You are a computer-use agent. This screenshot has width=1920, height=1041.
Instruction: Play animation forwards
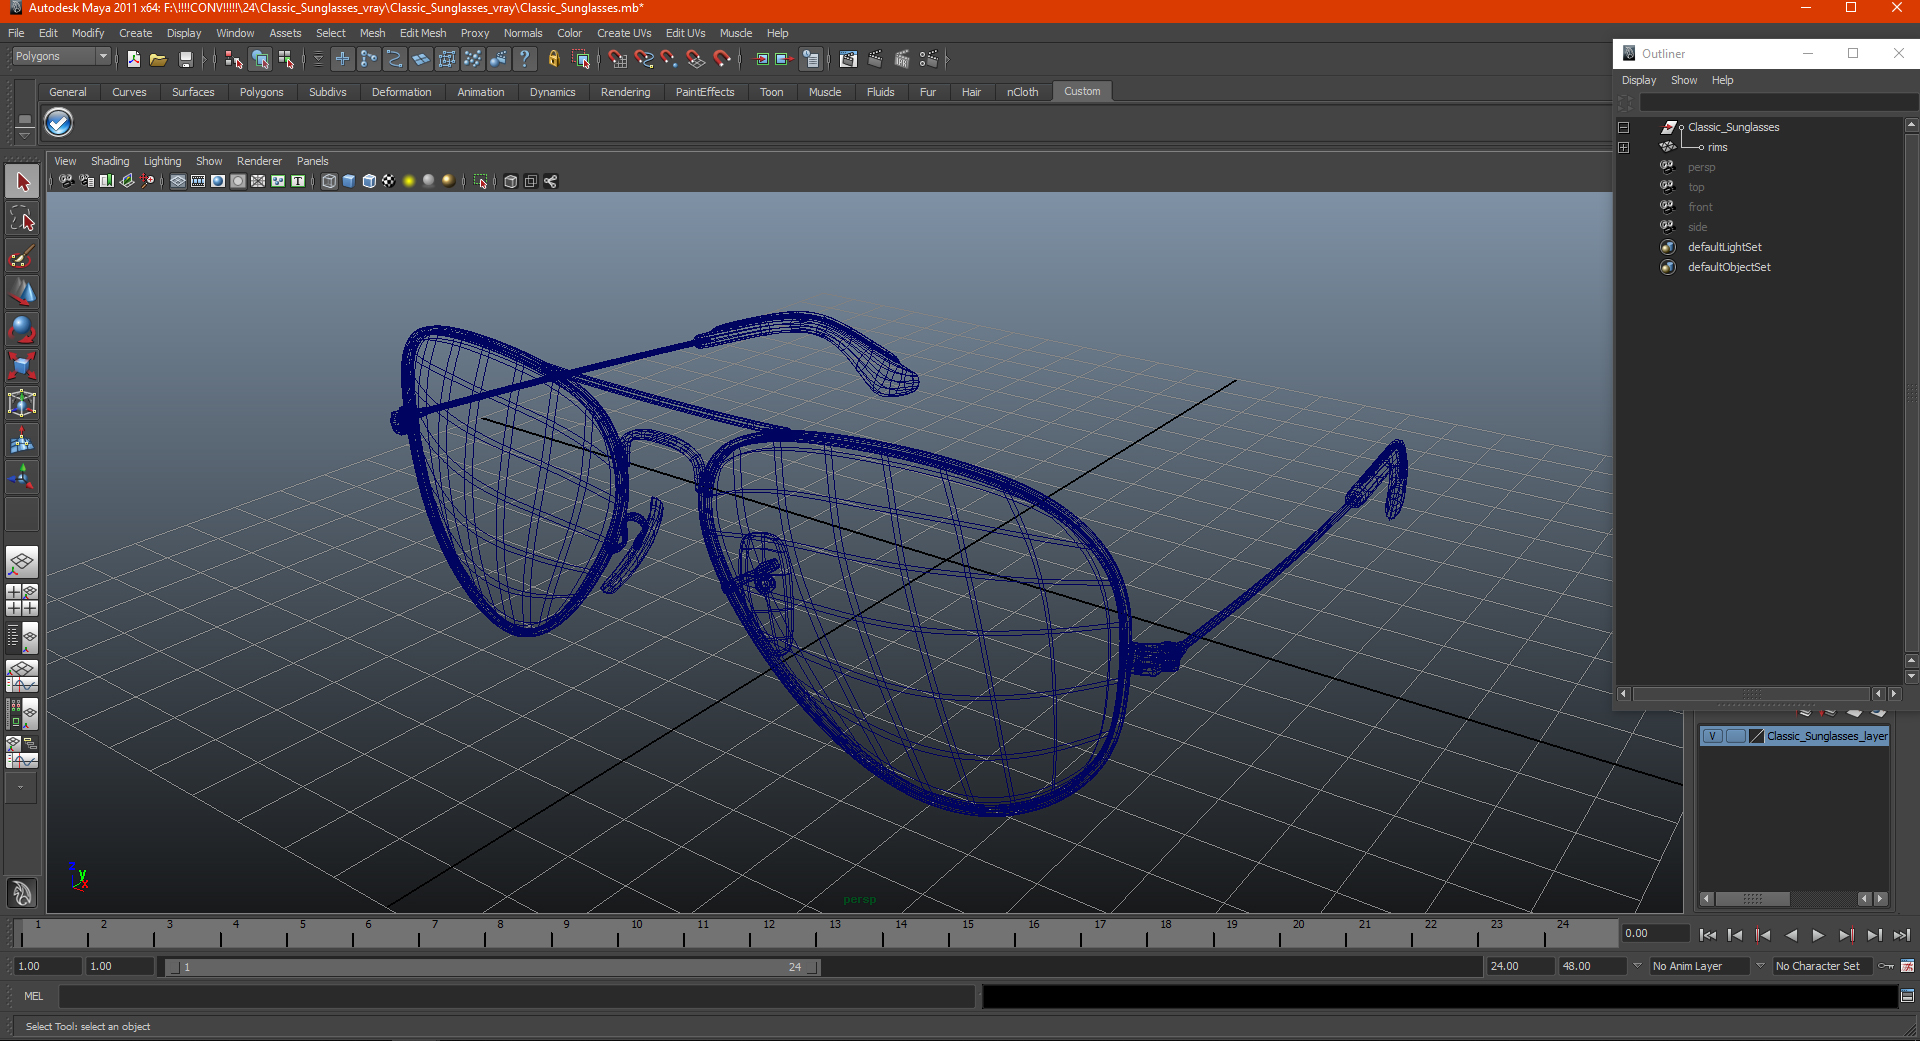click(1818, 935)
